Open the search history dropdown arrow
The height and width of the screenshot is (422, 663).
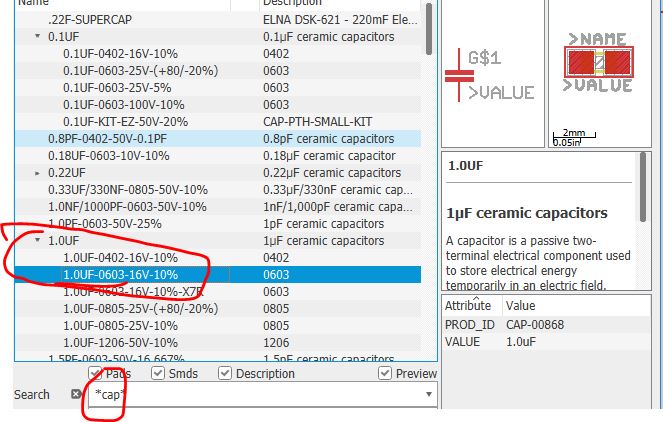429,395
